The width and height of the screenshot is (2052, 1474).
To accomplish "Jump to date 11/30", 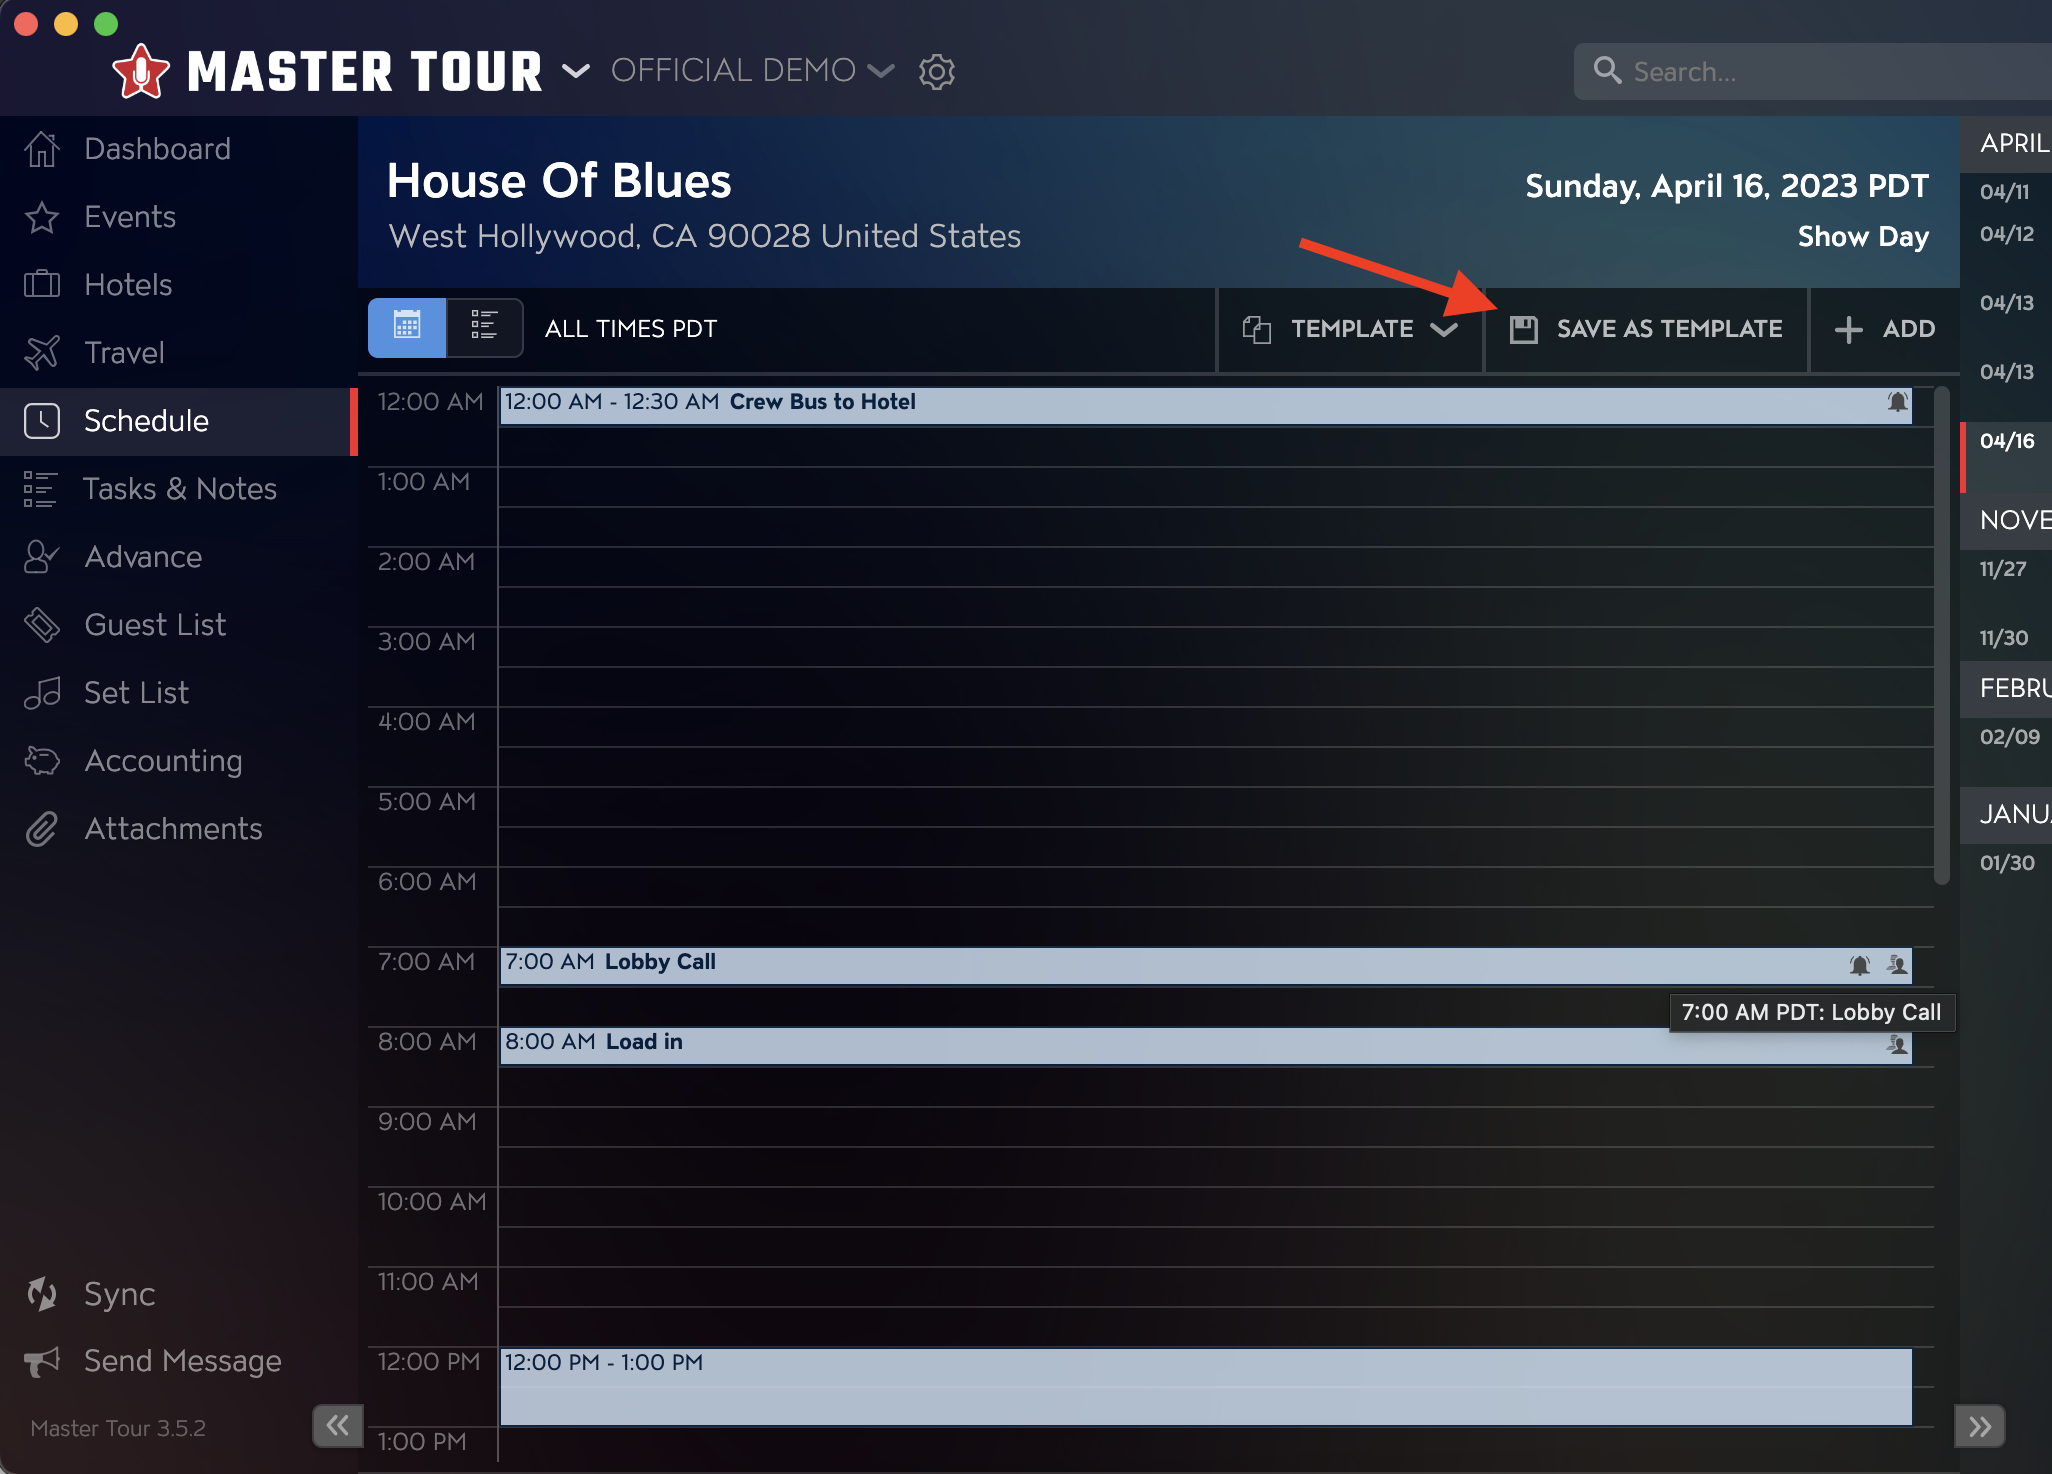I will click(2004, 638).
